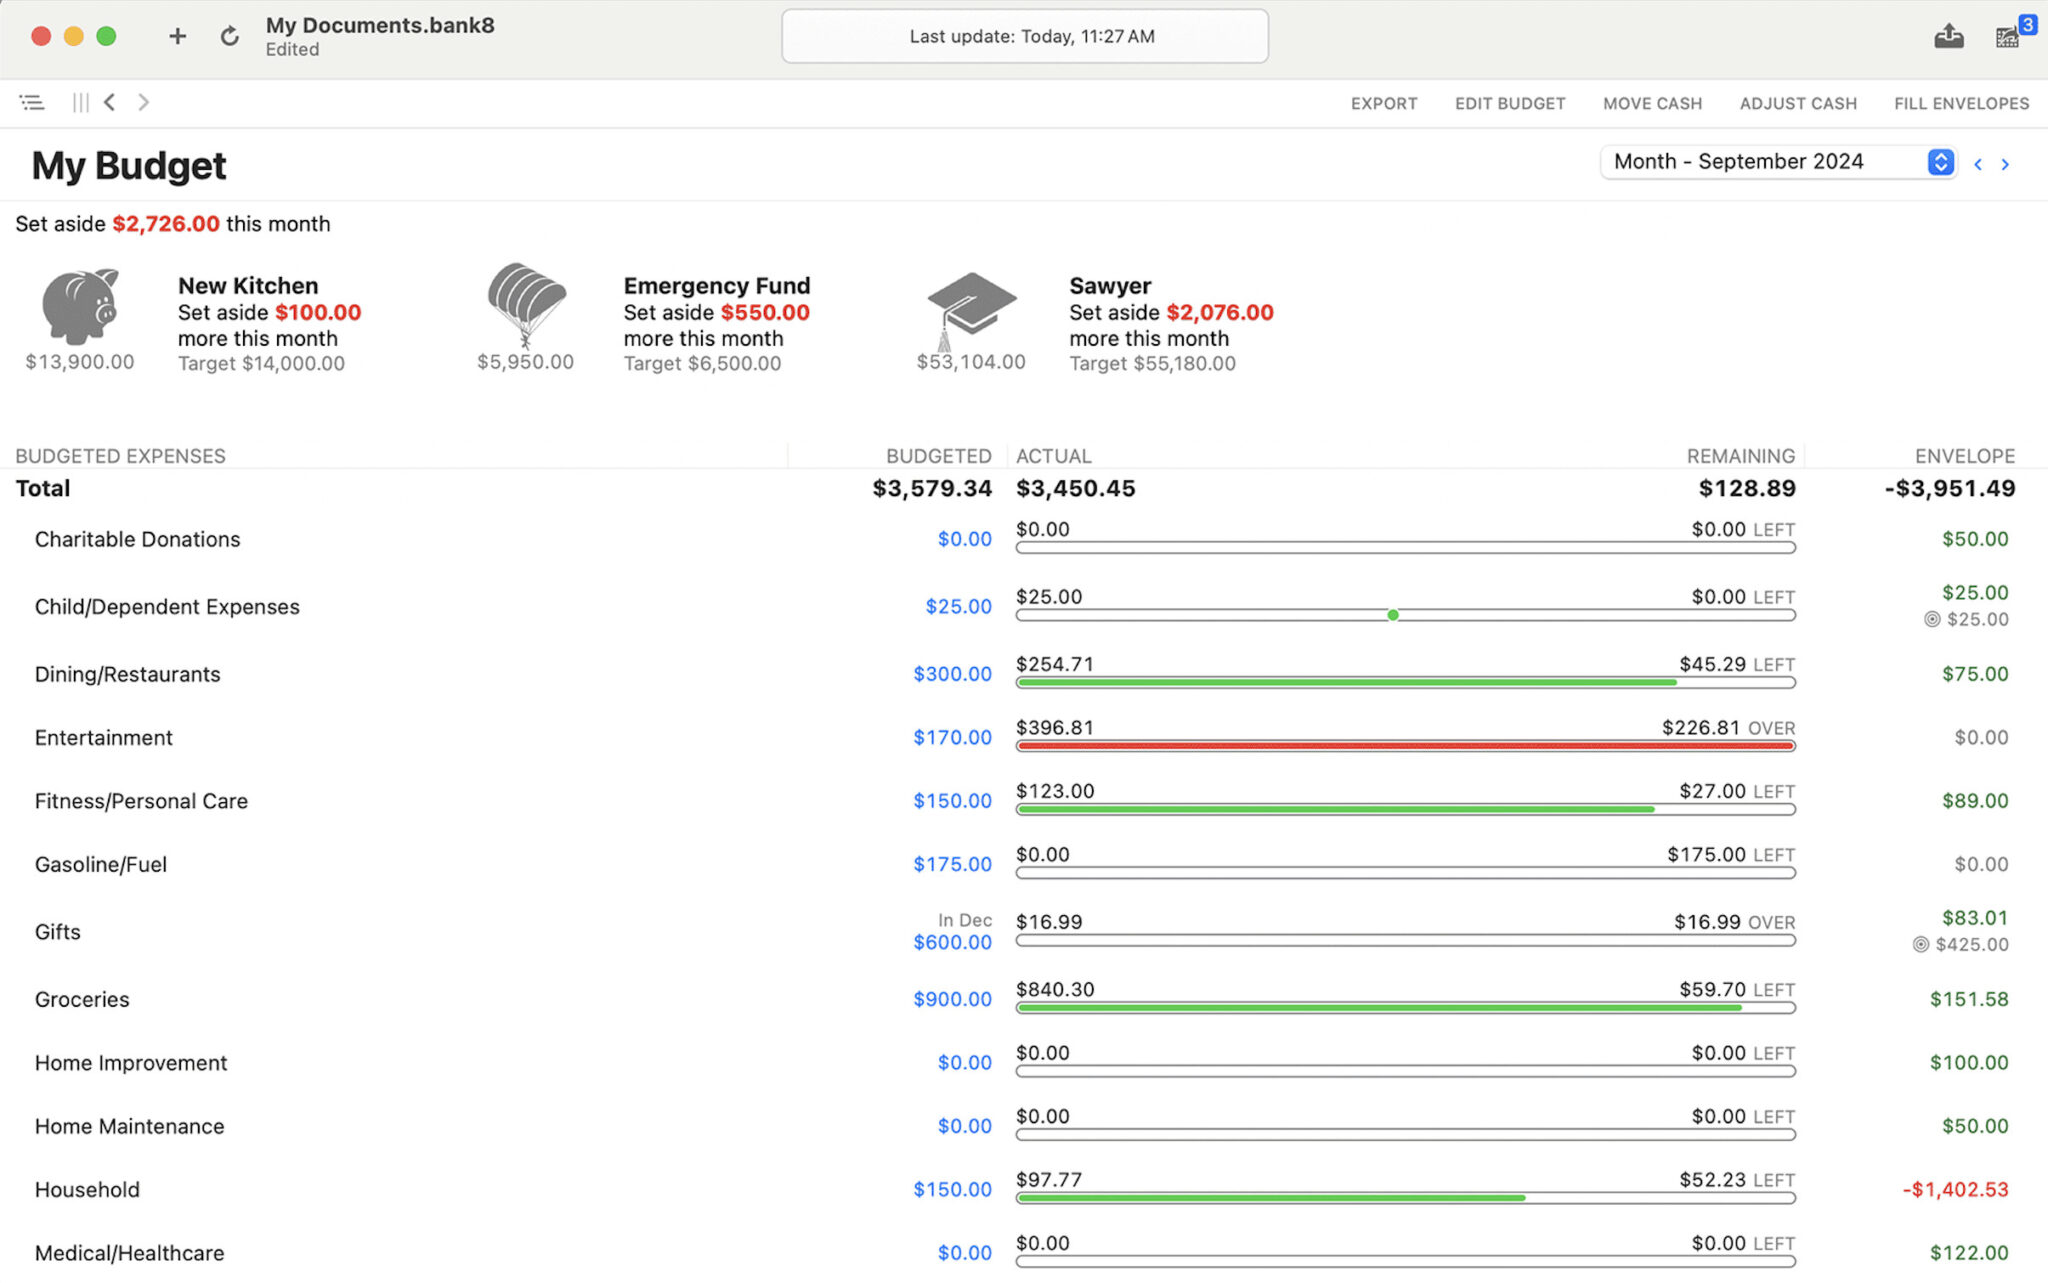Screen dimensions: 2048x1283
Task: Go to next month with the right chevron
Action: 2006,163
